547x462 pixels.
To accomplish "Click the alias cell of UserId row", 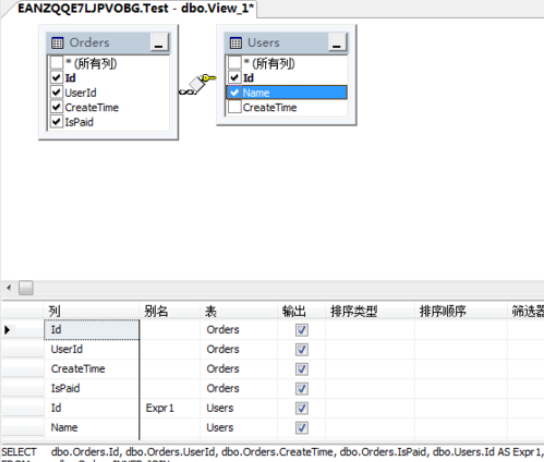I will click(170, 349).
